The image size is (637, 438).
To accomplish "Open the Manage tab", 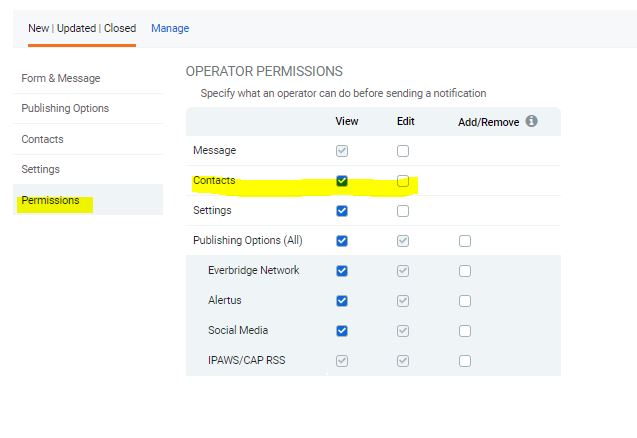I will tap(170, 28).
